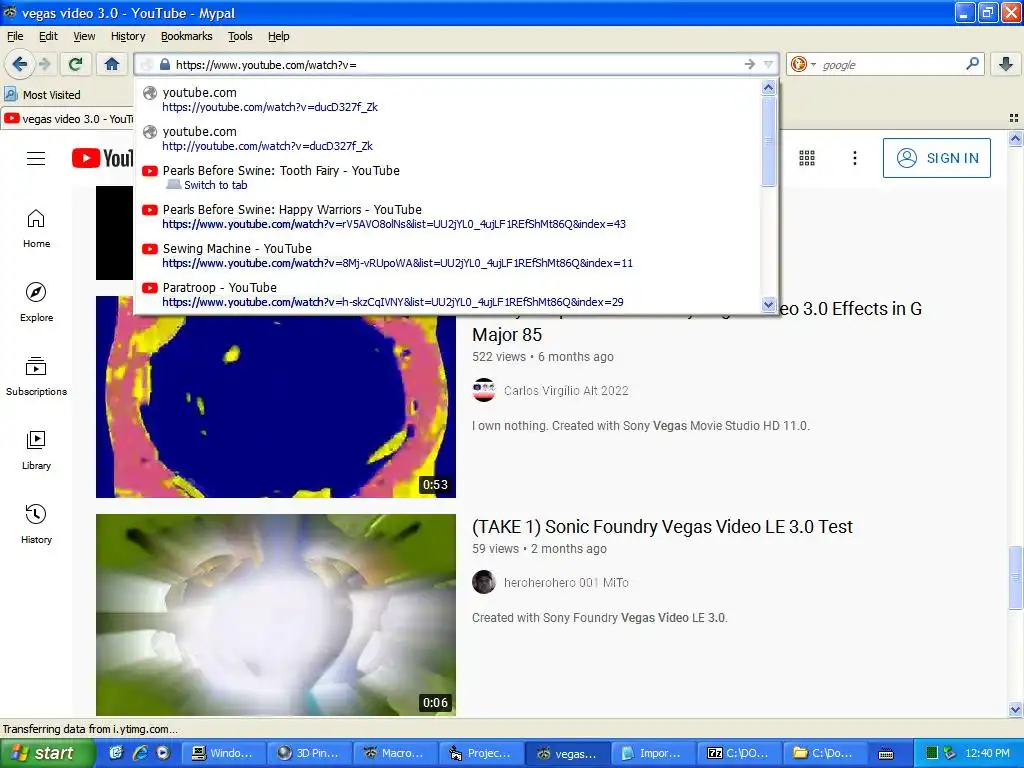Select the Paratroop YouTube suggestion
The image size is (1024, 768).
(x=448, y=294)
